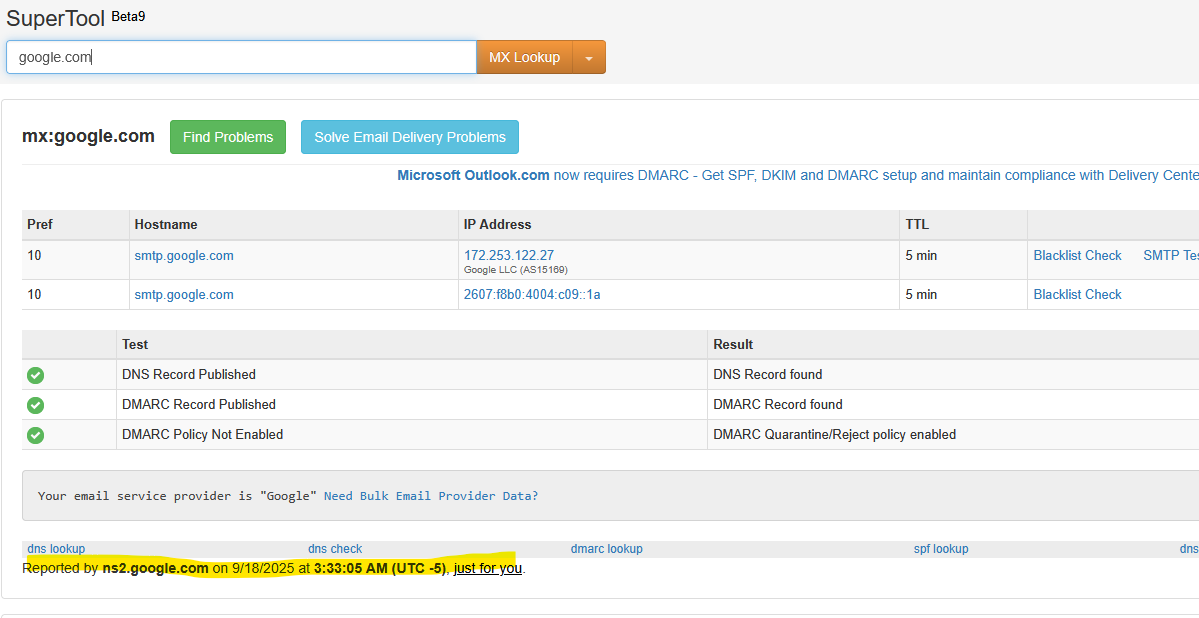Open the spf lookup link
Image resolution: width=1199 pixels, height=618 pixels.
(941, 548)
